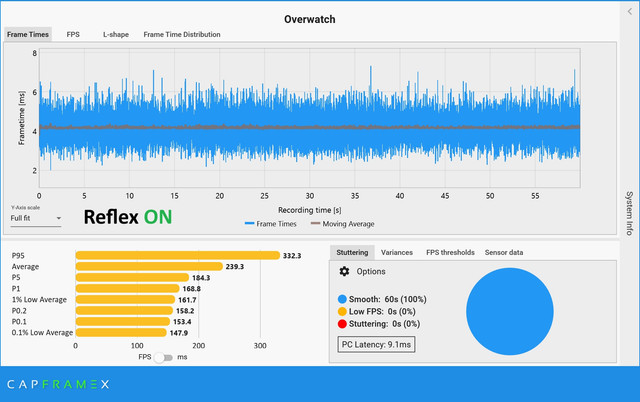Switch to the FPS tab
Image resolution: width=640 pixels, height=402 pixels.
tap(73, 34)
